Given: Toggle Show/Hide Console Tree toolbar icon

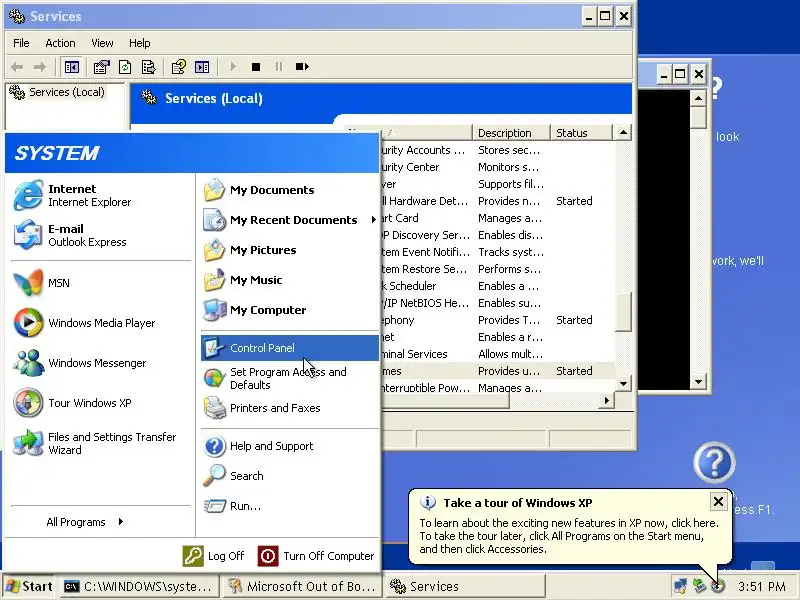Looking at the screenshot, I should 71,67.
